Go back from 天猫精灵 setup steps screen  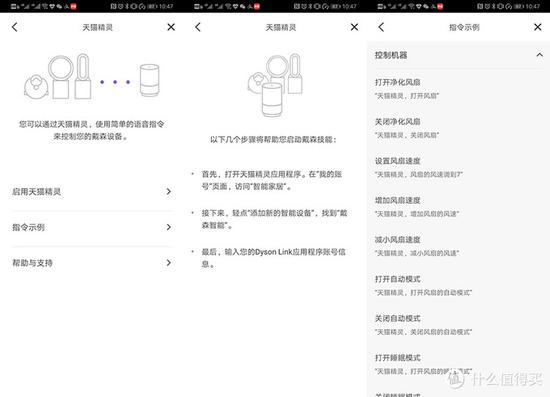(x=198, y=27)
